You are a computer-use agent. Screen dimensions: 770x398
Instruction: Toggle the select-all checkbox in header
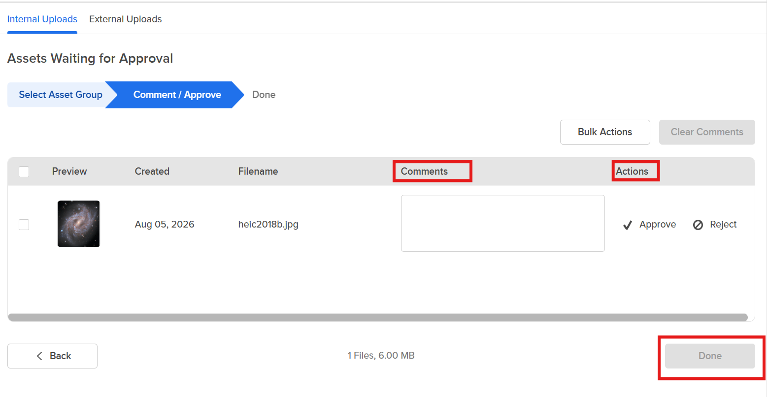[24, 171]
